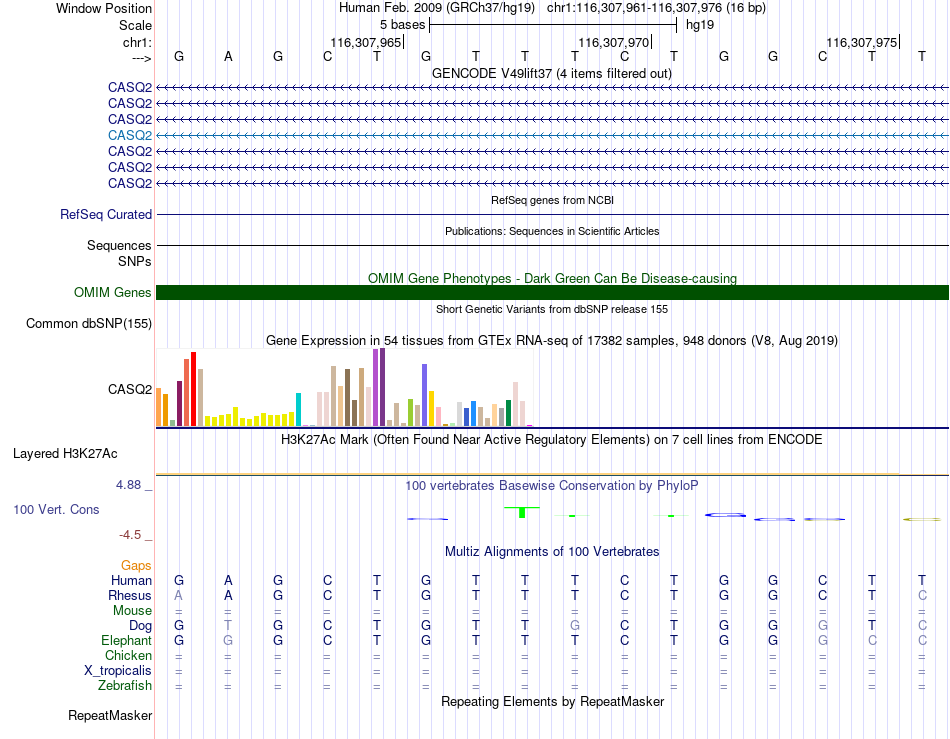
Task: Click the dark green OMIM Genes bar
Action: coord(552,293)
